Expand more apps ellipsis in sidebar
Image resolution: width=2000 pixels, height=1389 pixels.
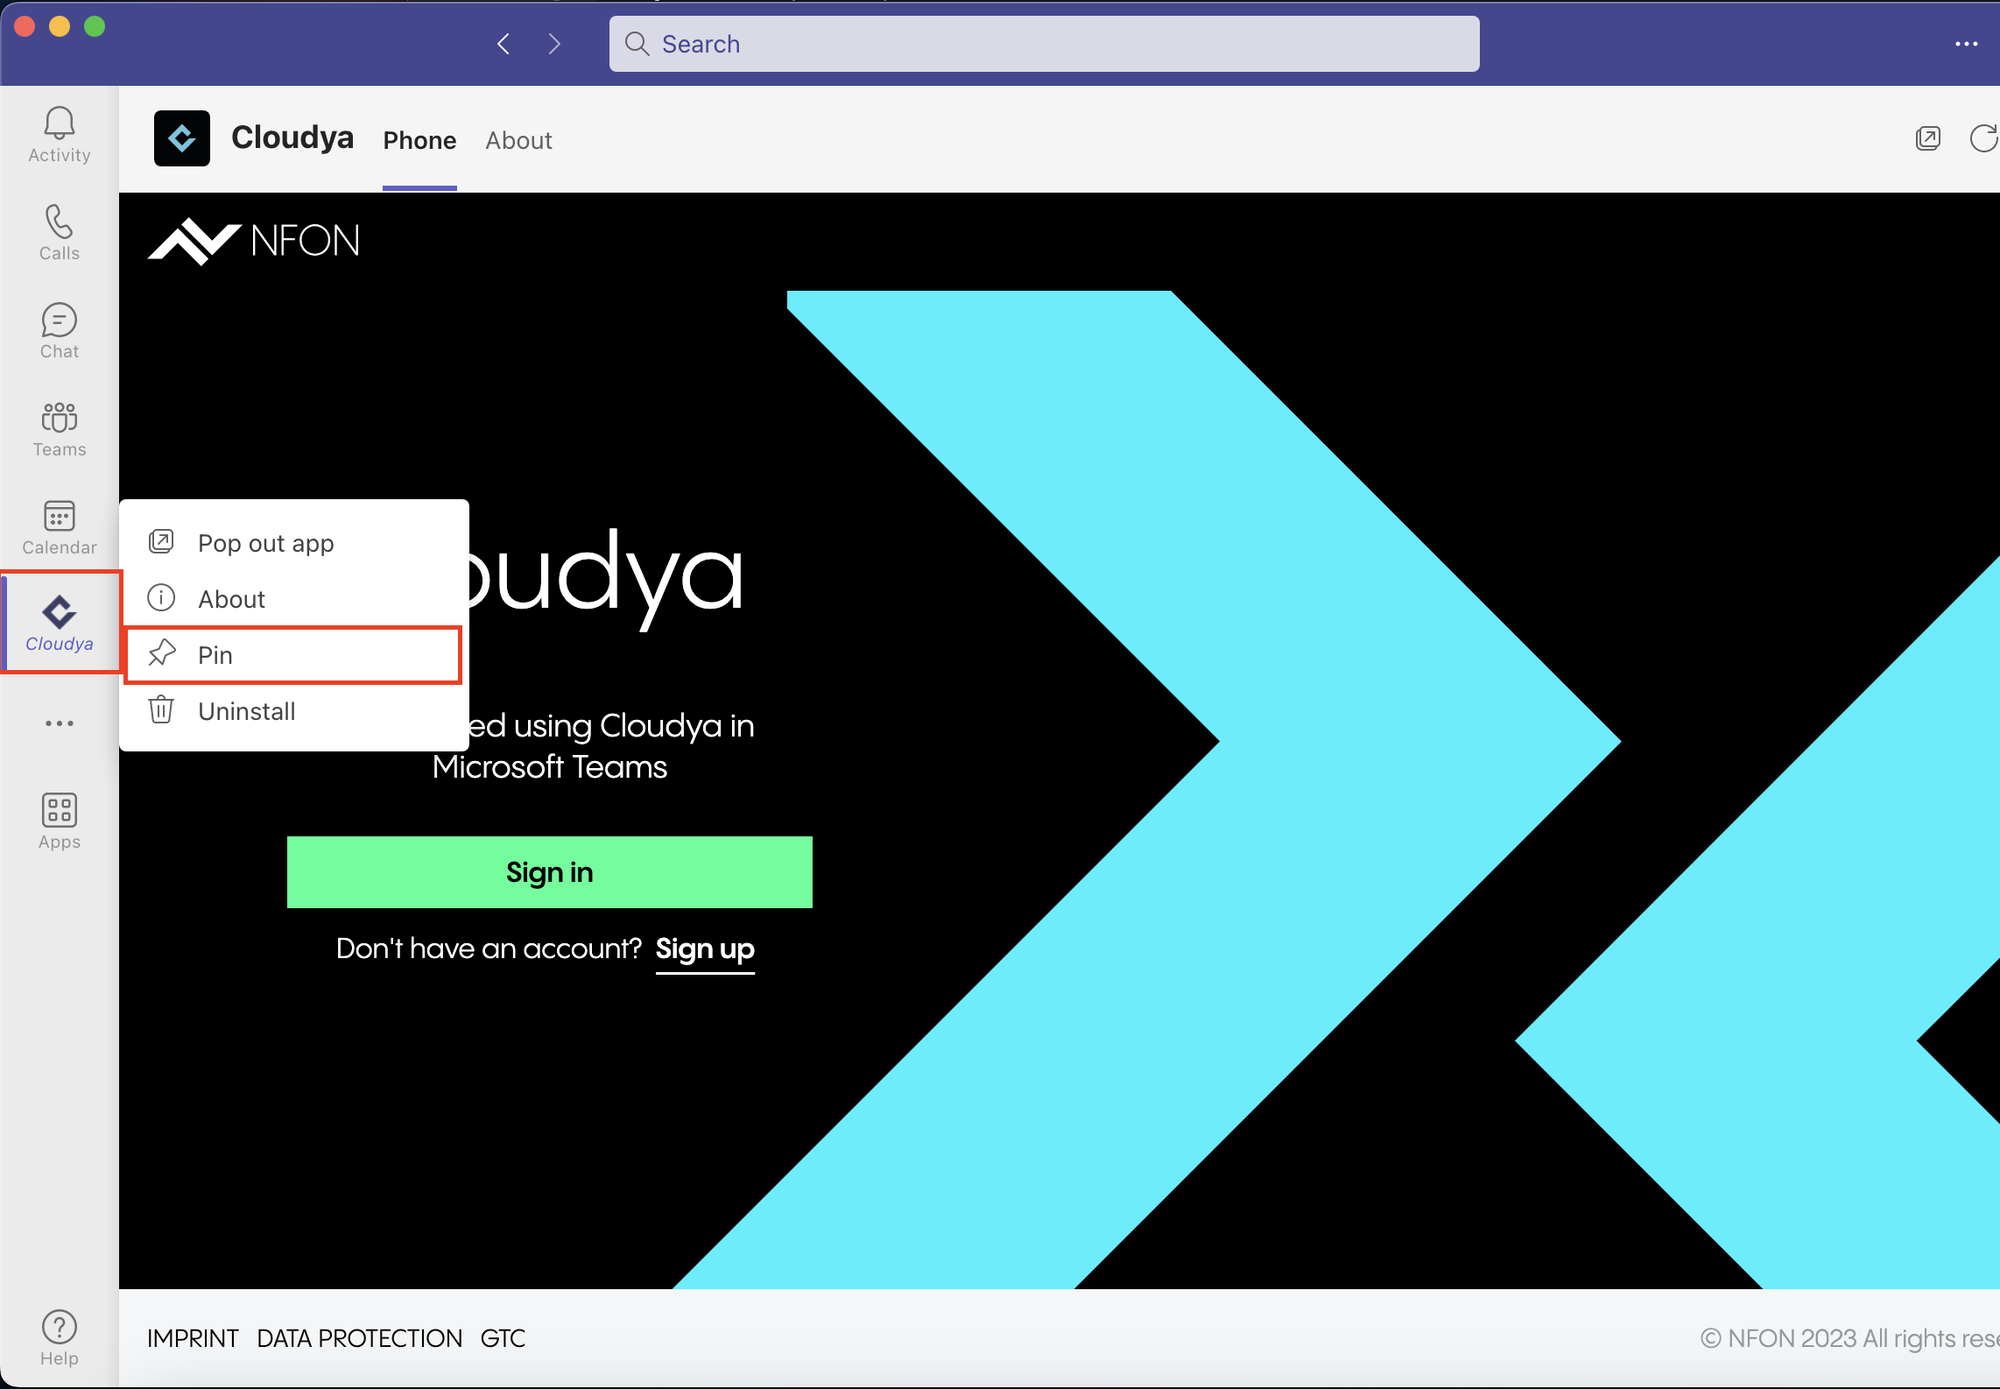click(x=59, y=723)
